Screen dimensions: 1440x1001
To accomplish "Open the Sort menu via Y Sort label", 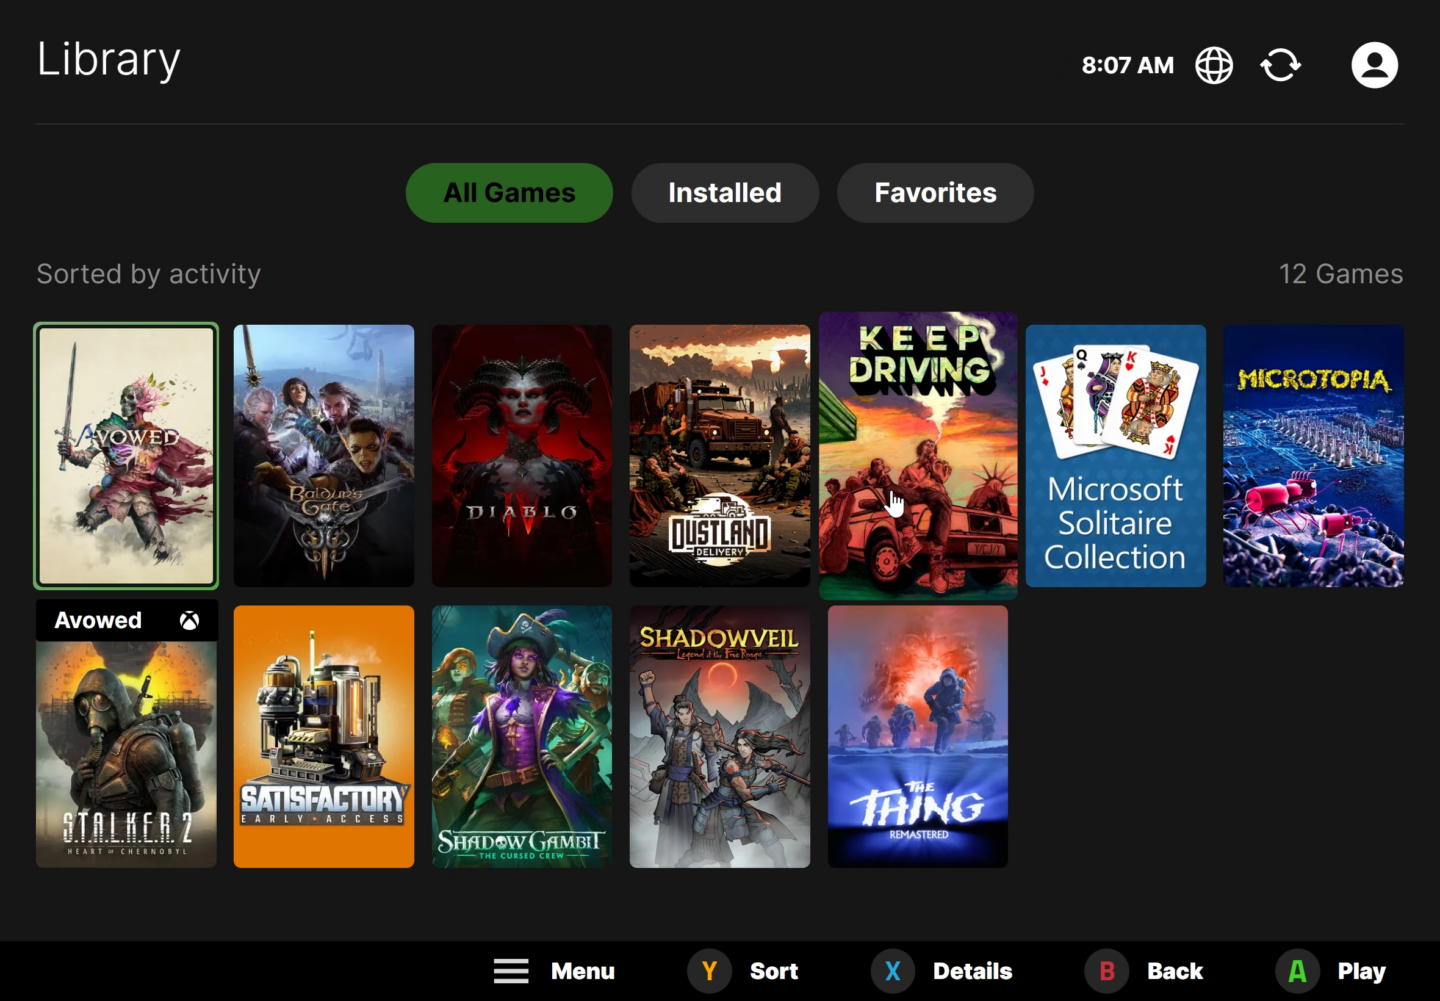I will [745, 970].
